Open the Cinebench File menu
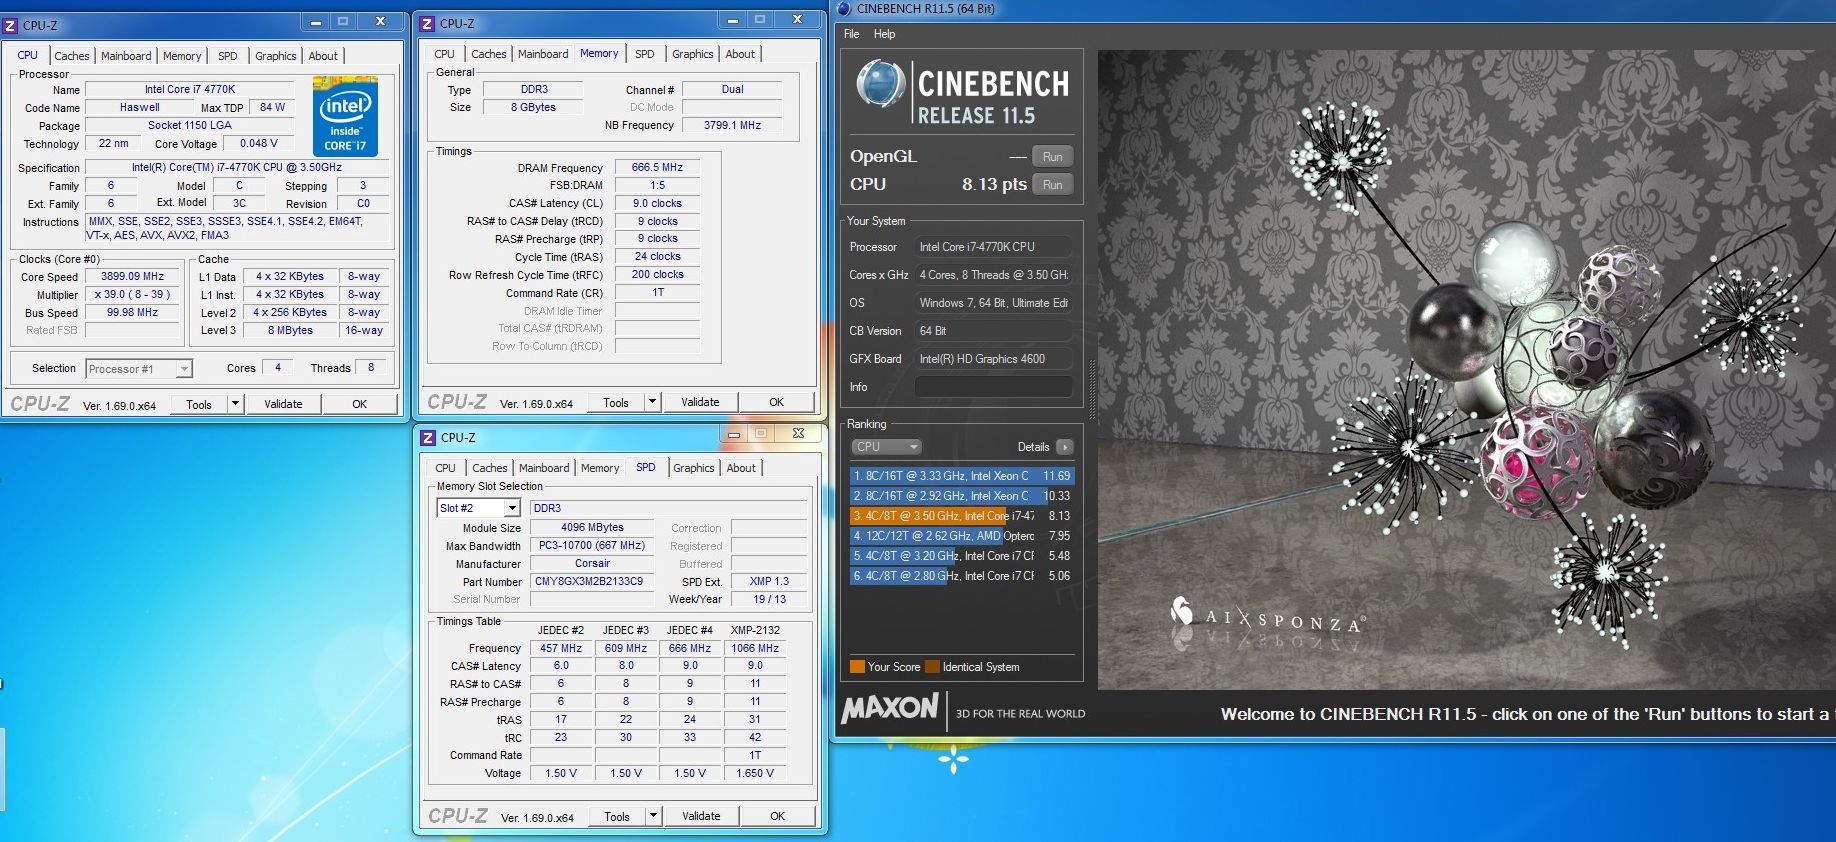Screen dimensions: 1836x842 [851, 34]
